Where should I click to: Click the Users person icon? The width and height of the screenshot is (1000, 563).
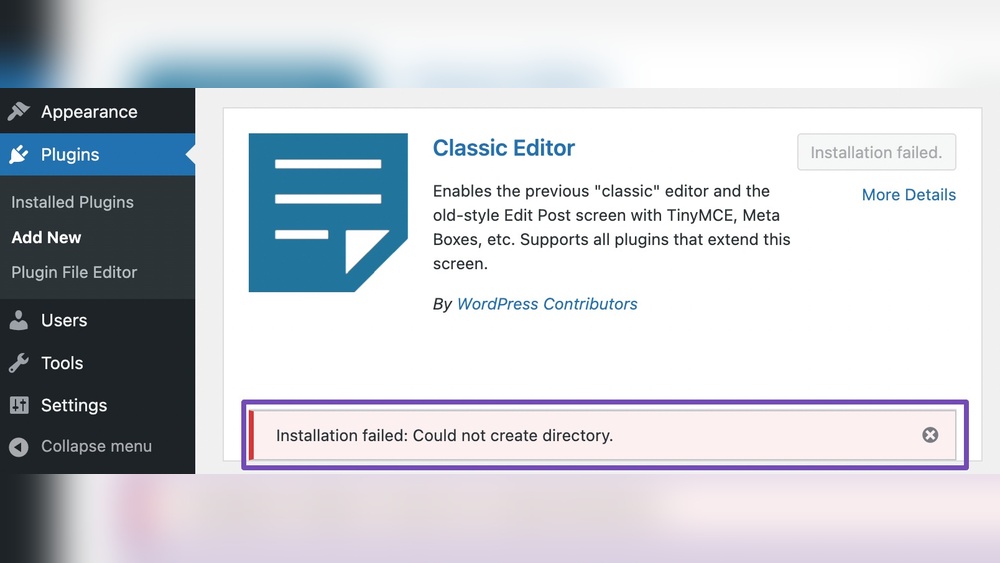19,320
